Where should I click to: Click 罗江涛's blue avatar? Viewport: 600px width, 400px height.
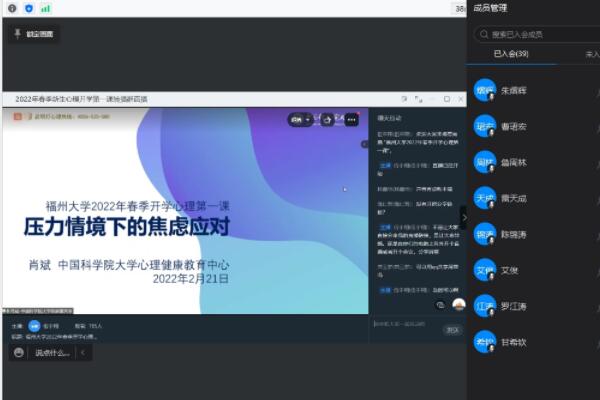coord(485,306)
